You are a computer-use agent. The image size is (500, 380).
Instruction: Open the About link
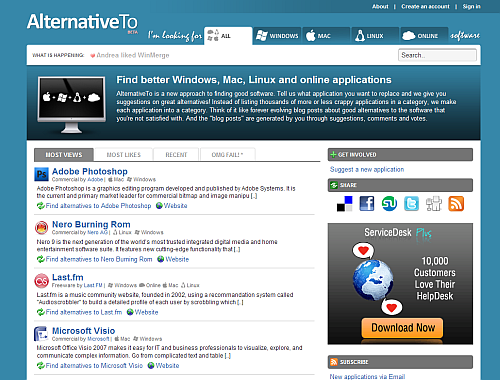pos(380,6)
